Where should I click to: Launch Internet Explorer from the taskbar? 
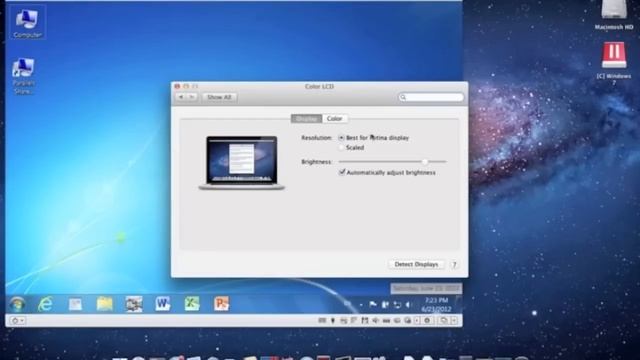pos(45,304)
